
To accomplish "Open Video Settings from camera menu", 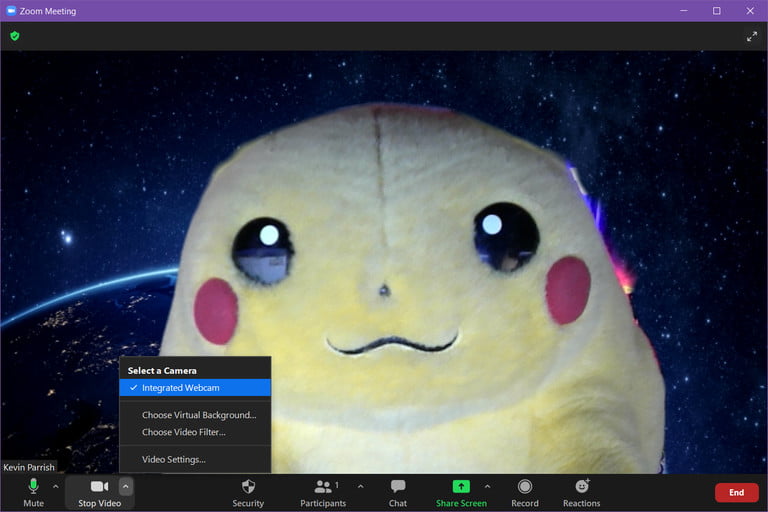I will (174, 460).
